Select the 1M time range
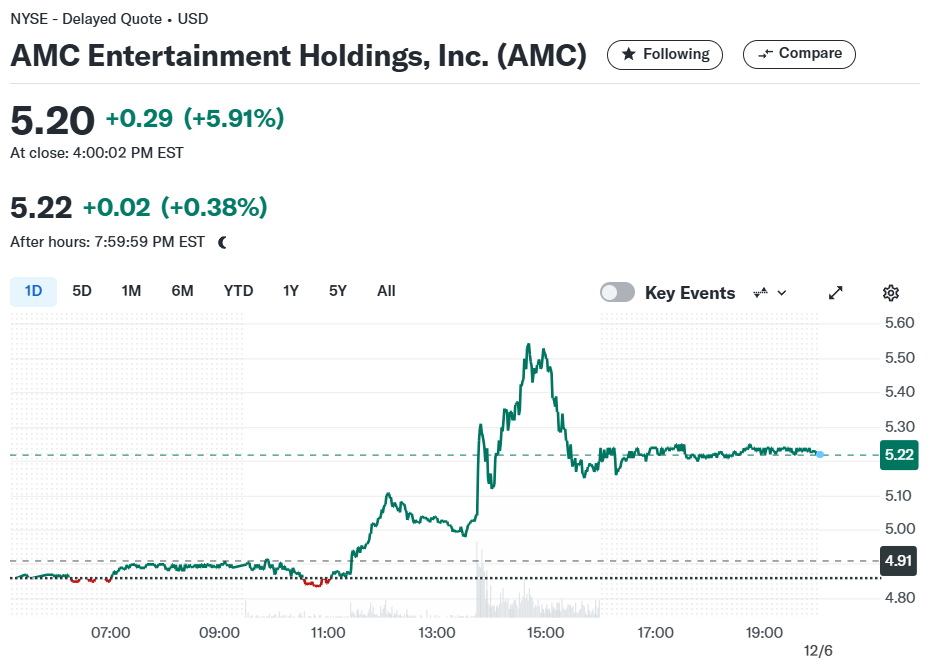Screen dimensions: 928x665 pyautogui.click(x=131, y=291)
